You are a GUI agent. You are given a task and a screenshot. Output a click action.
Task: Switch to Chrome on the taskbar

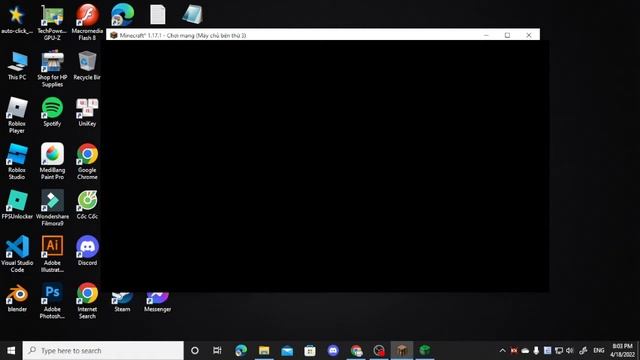(x=356, y=350)
